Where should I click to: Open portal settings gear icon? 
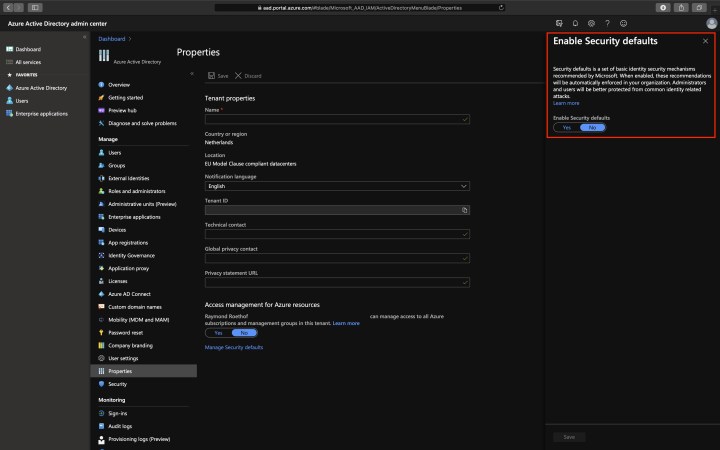[591, 22]
